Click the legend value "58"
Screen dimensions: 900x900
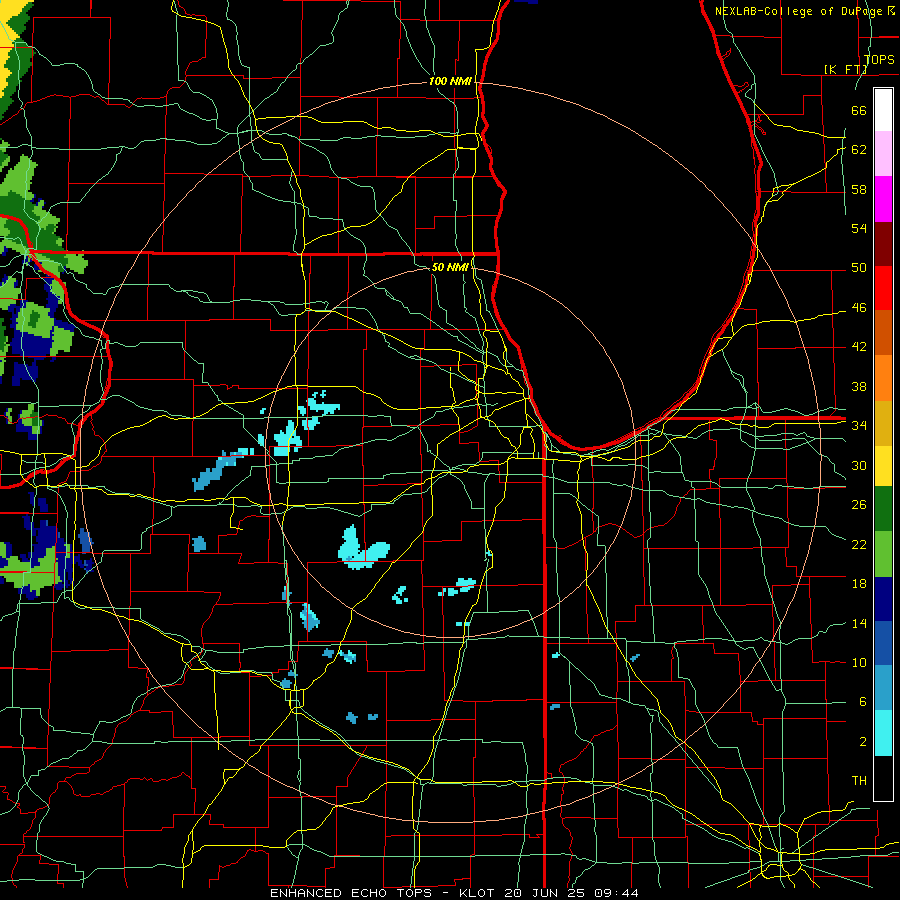[x=859, y=189]
